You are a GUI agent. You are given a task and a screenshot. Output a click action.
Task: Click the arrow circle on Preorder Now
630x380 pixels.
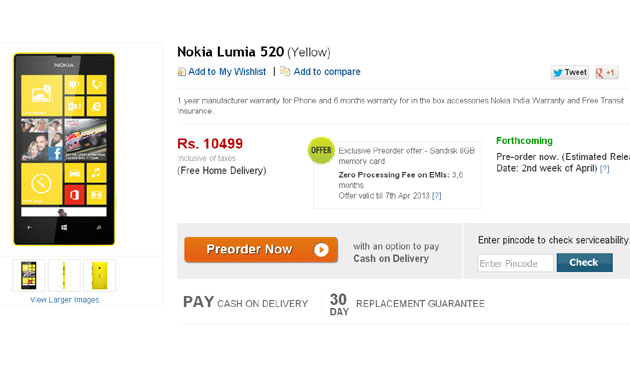coord(321,250)
